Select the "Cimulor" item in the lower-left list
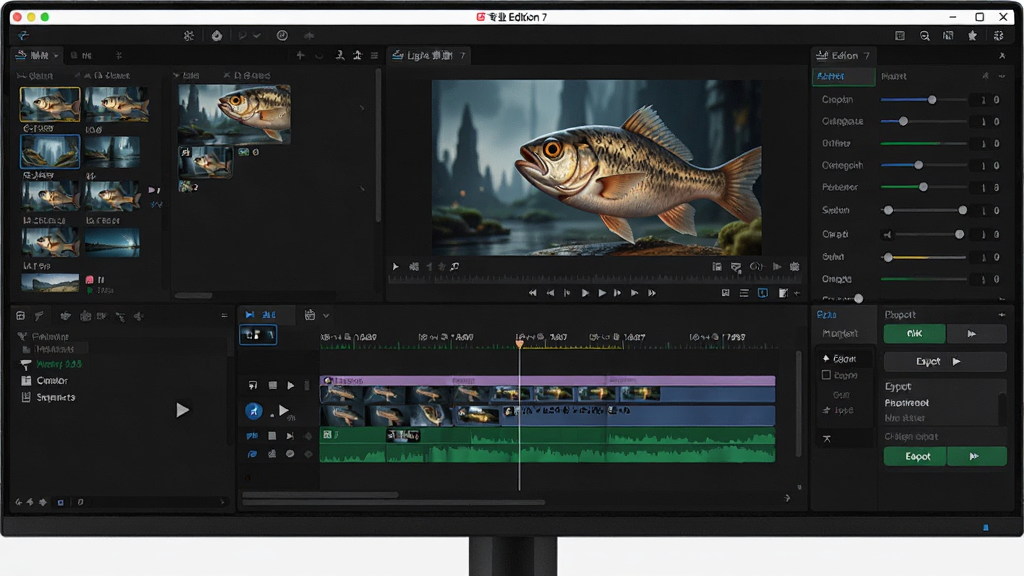The height and width of the screenshot is (576, 1024). (52, 381)
